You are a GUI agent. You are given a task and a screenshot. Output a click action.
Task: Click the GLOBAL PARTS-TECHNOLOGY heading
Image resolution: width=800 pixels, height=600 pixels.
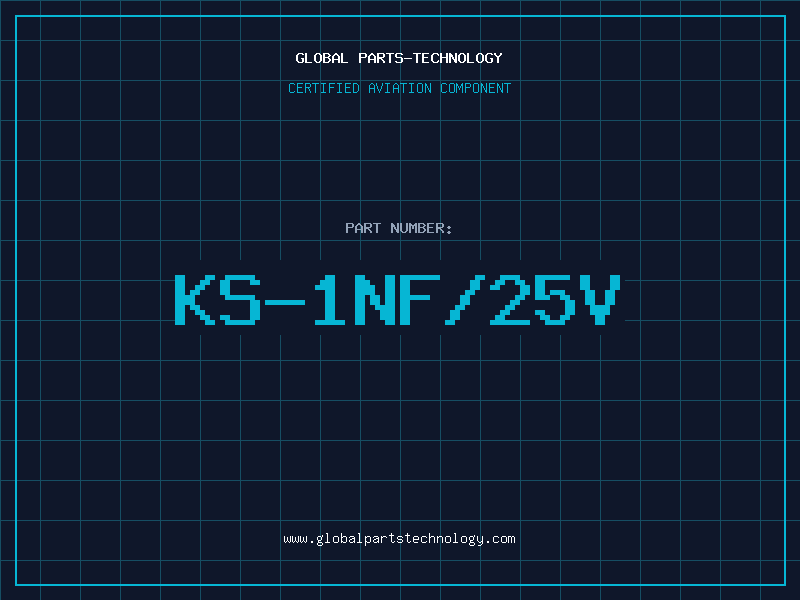[399, 58]
